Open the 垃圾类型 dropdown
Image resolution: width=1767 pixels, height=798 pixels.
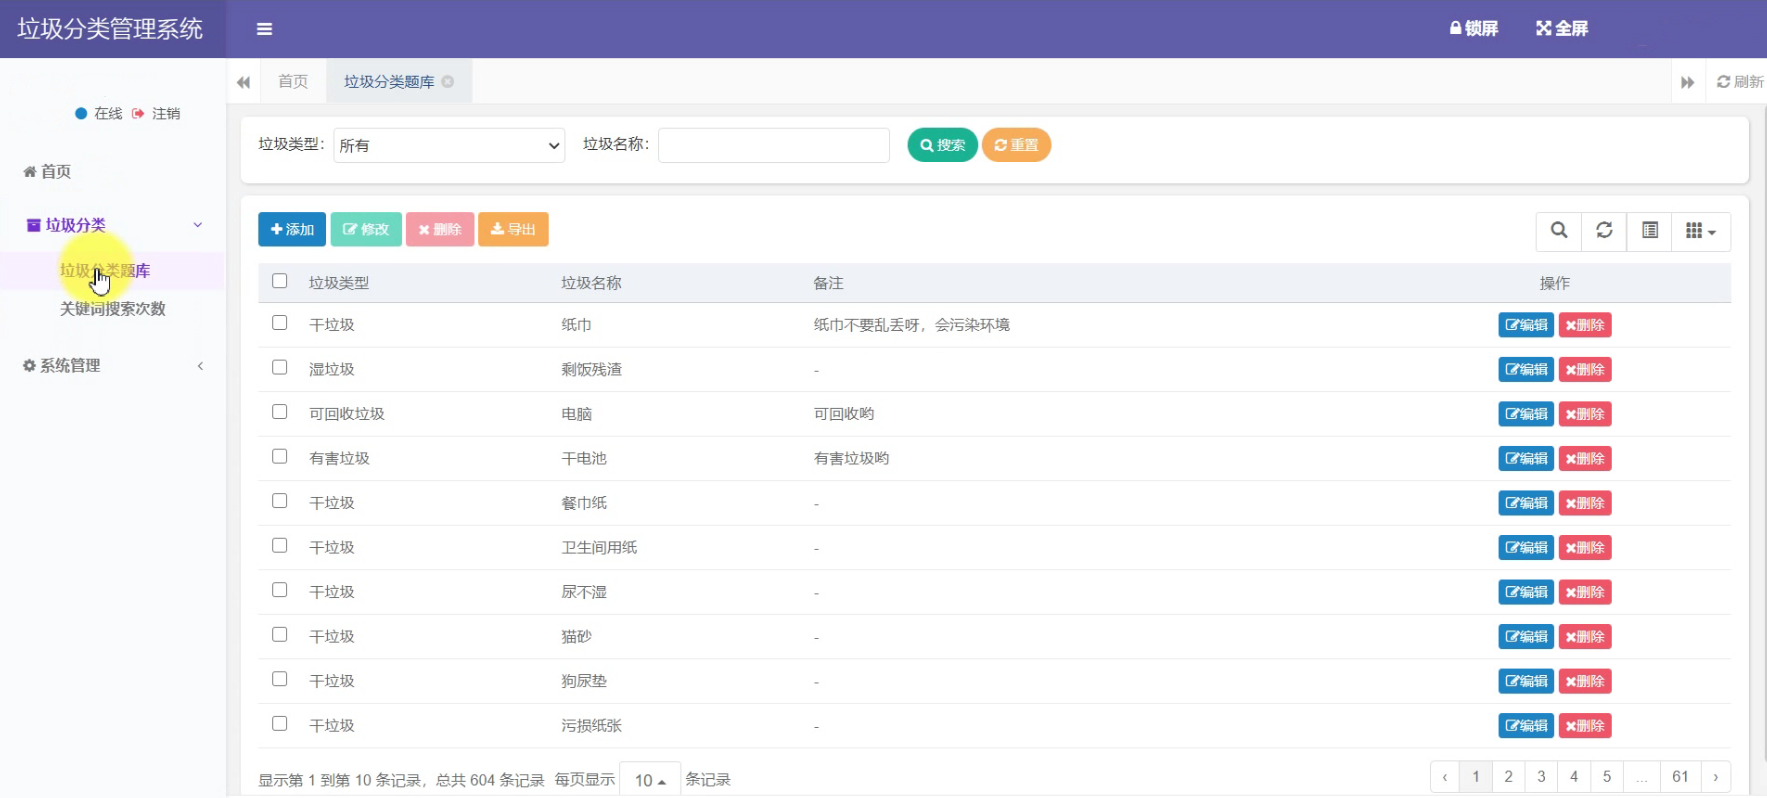click(x=449, y=145)
